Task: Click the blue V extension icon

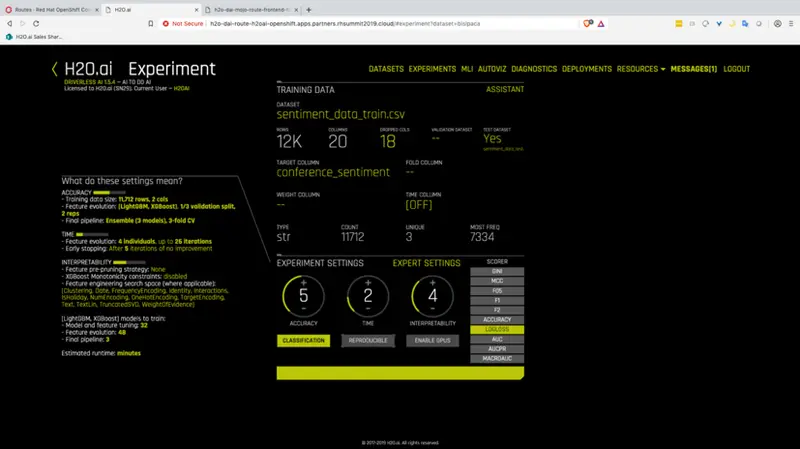Action: pyautogui.click(x=719, y=23)
